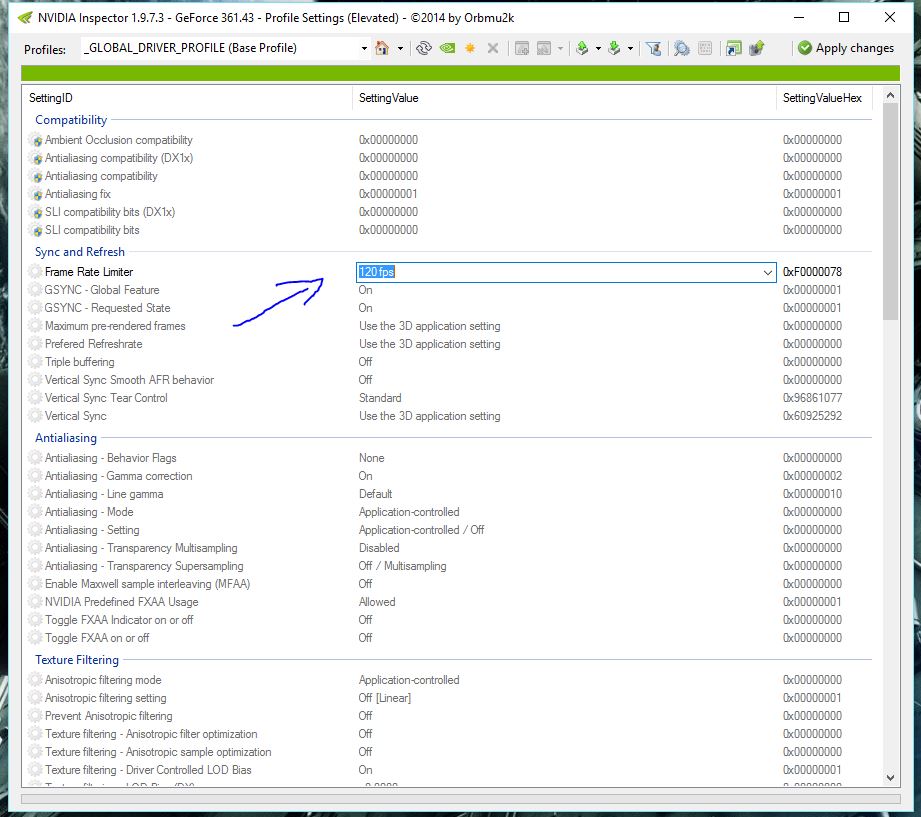Image resolution: width=921 pixels, height=817 pixels.
Task: Click gear icon beside Frame Rate Limiter
Action: click(36, 272)
